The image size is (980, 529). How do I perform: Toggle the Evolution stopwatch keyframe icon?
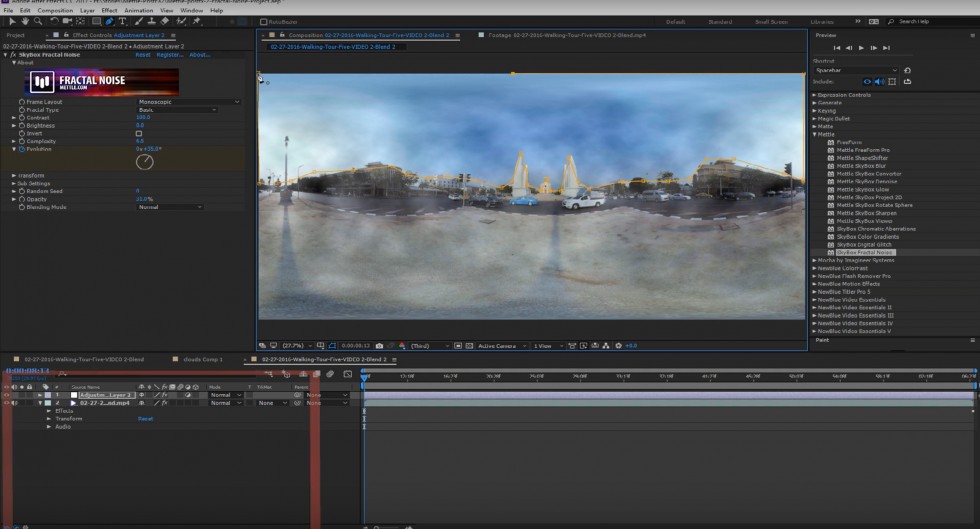[22, 149]
